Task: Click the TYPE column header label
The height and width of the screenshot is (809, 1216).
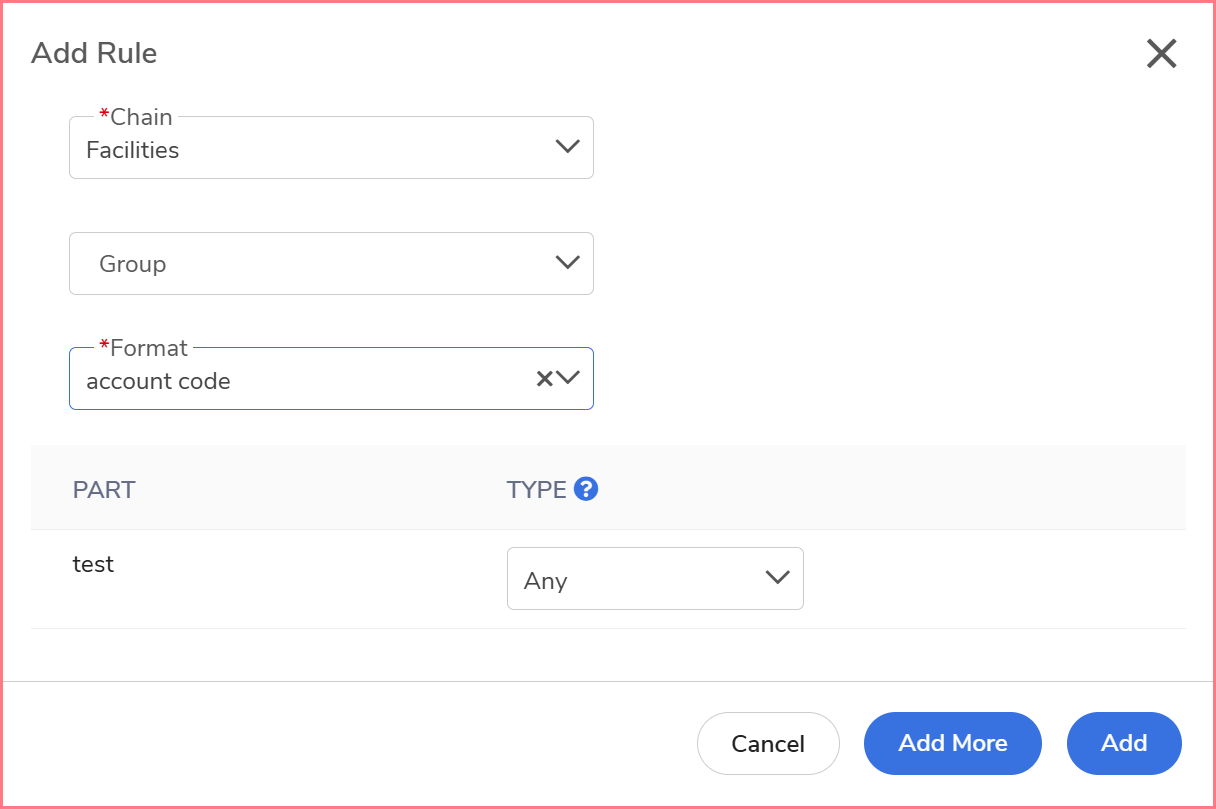Action: (536, 490)
